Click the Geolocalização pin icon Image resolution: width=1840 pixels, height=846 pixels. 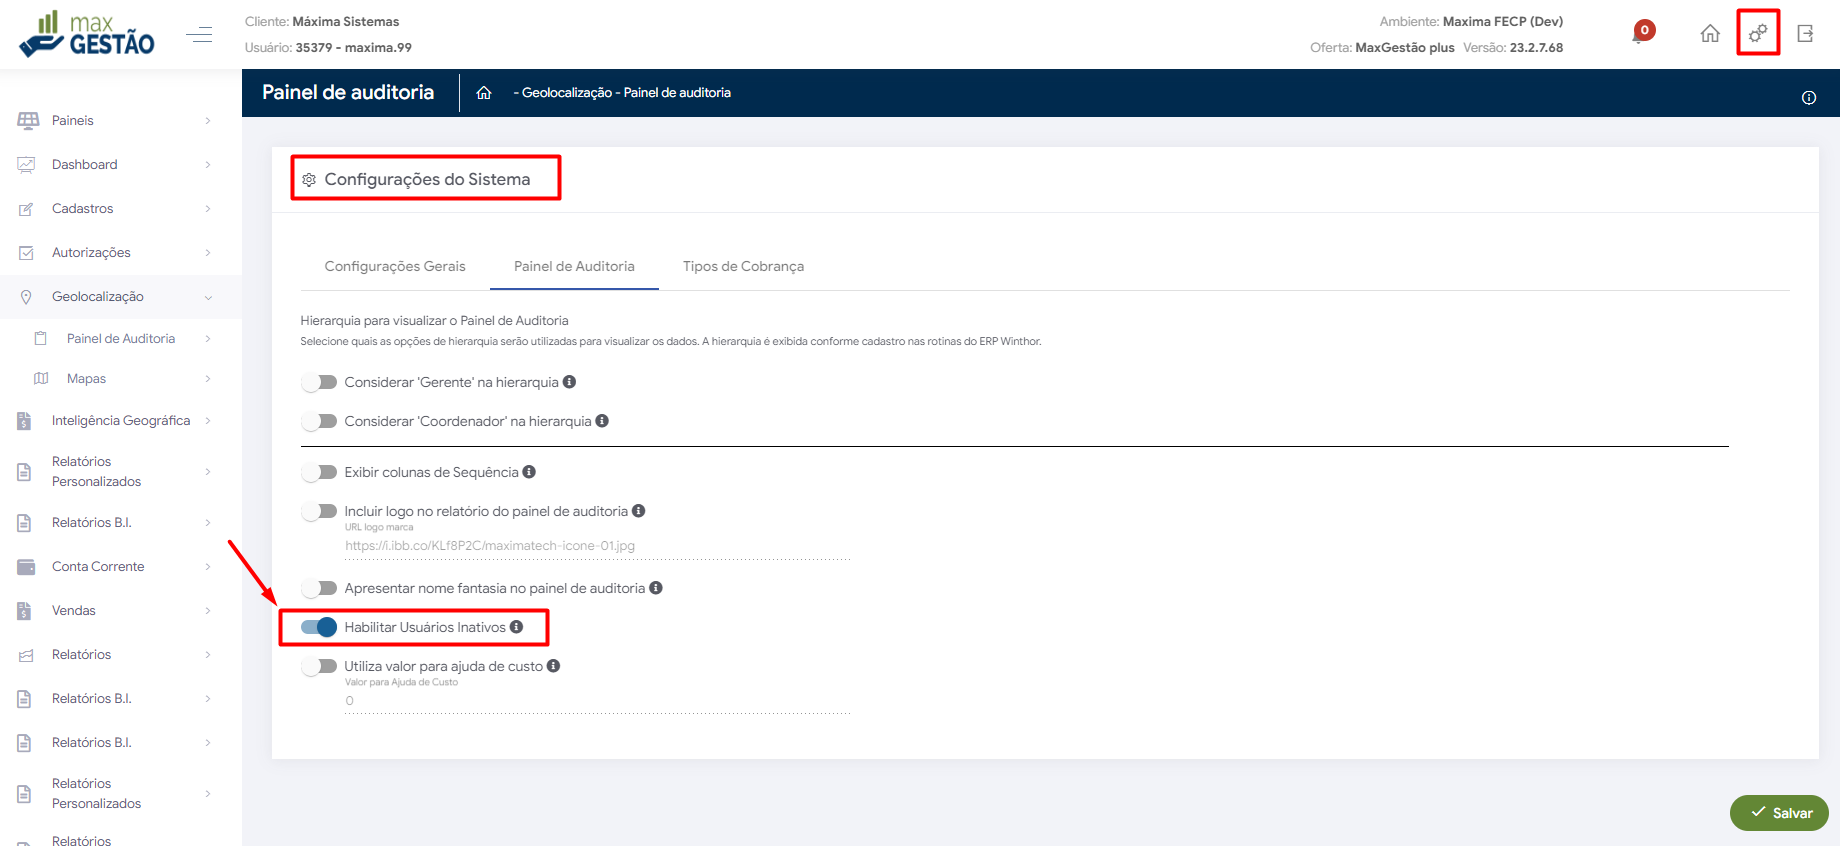(26, 297)
